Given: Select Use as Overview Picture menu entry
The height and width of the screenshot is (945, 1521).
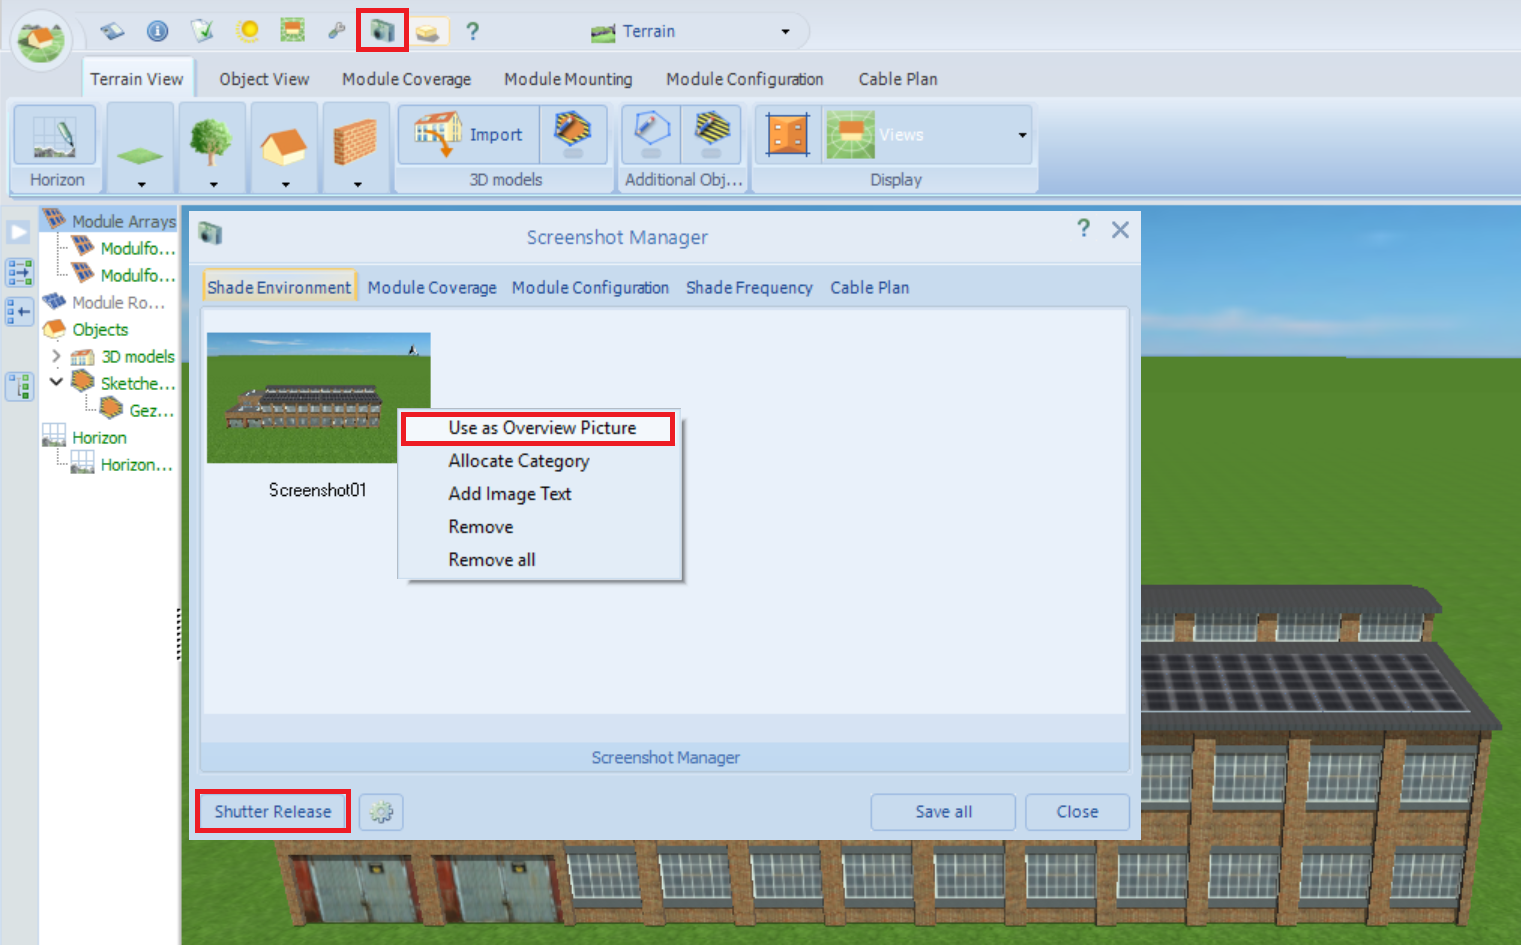Looking at the screenshot, I should (x=541, y=428).
